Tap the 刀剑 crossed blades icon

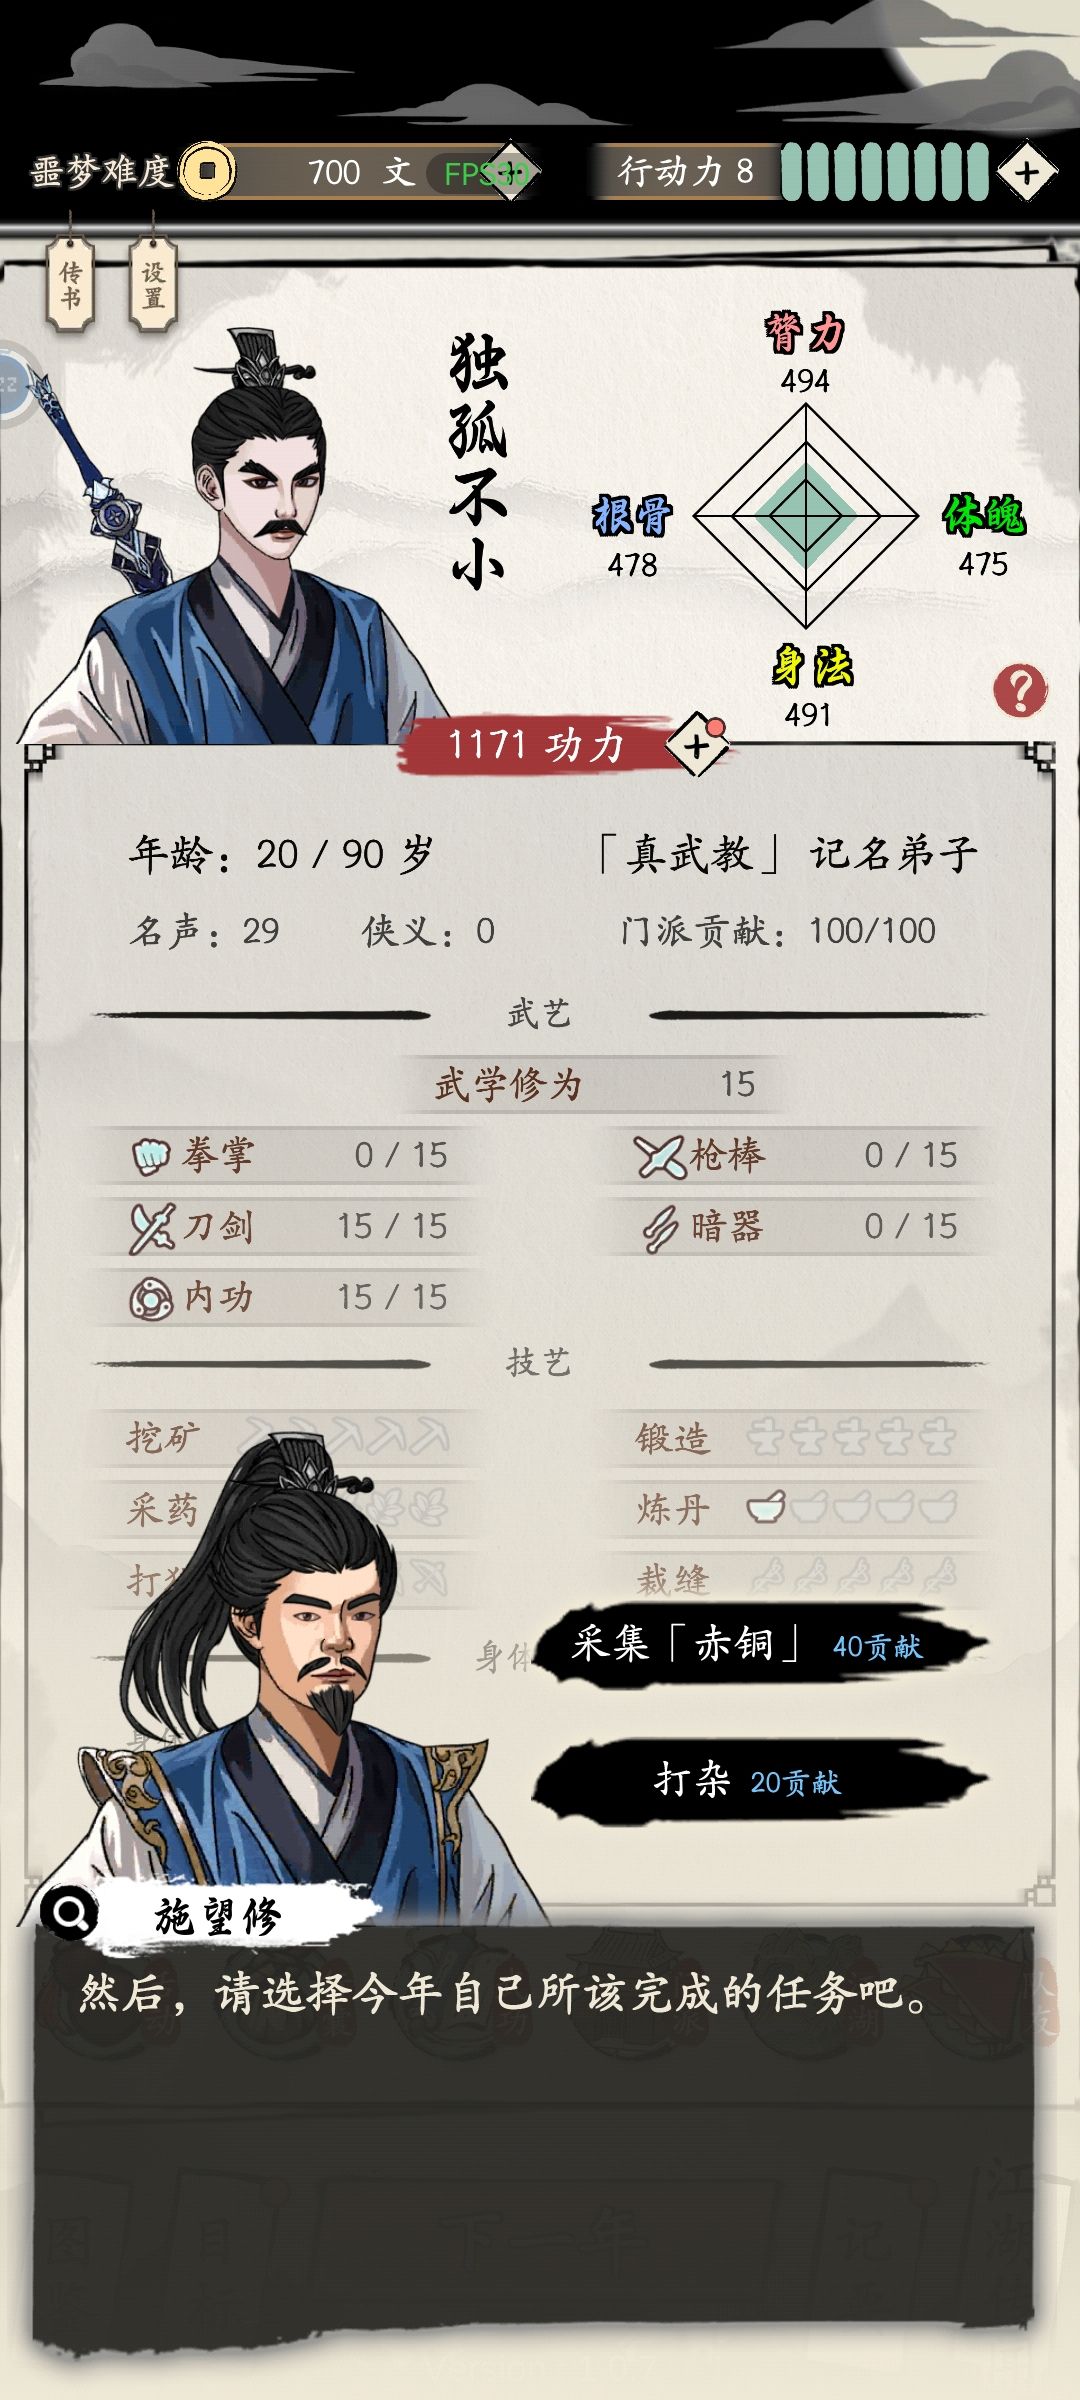point(152,1227)
